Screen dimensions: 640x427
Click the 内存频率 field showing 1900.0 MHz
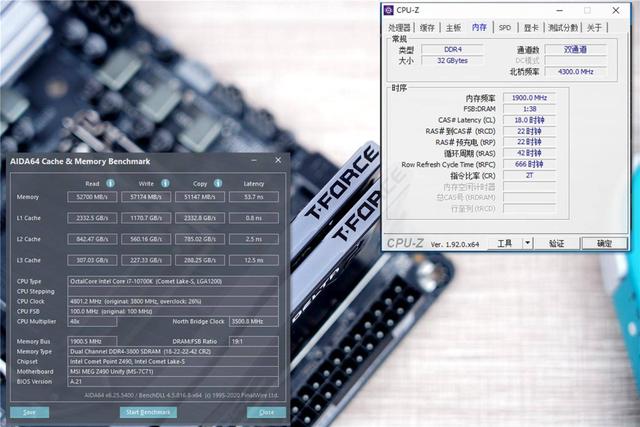529,98
